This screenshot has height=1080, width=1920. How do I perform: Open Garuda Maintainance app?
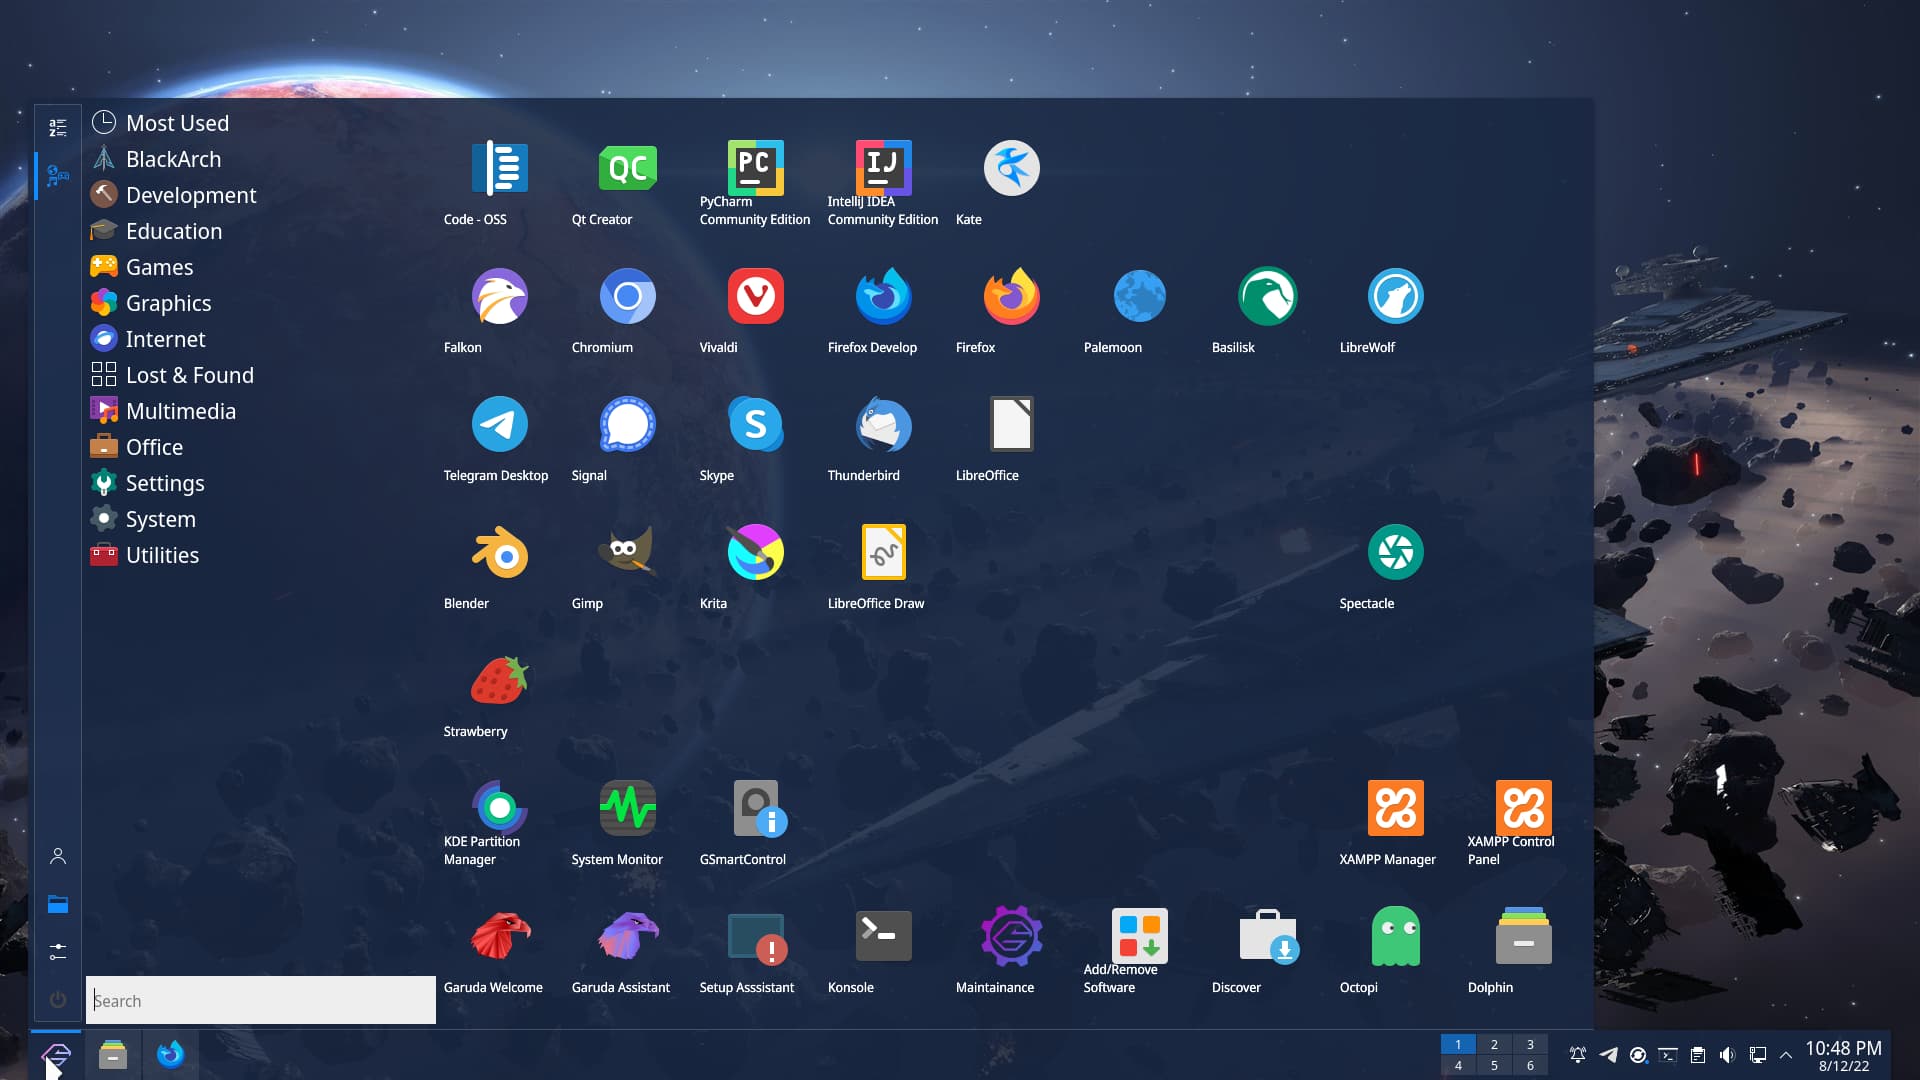point(1011,936)
